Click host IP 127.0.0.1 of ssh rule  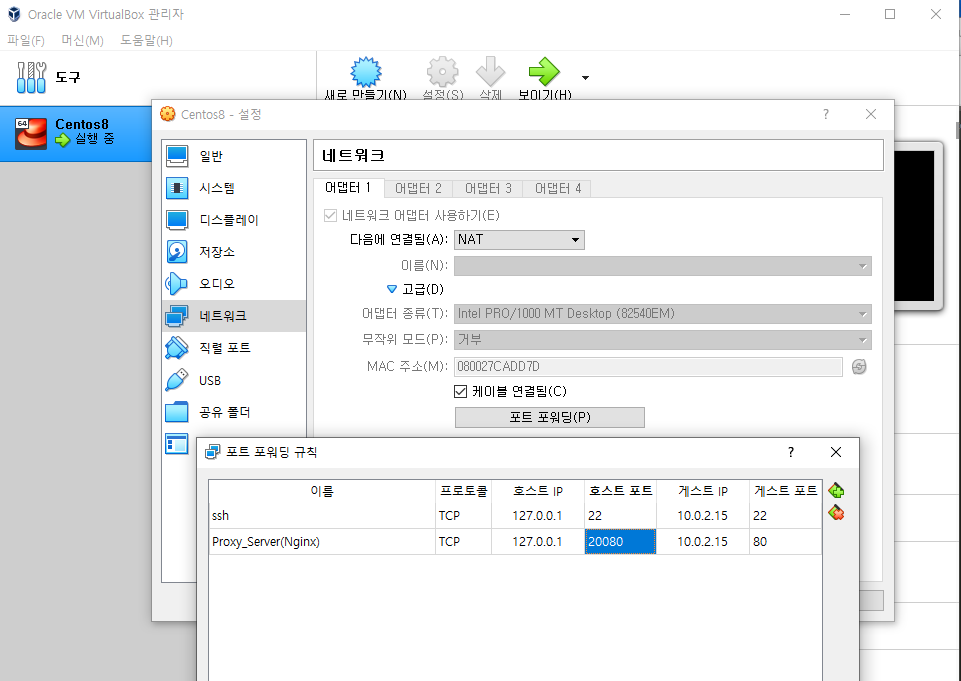(537, 516)
